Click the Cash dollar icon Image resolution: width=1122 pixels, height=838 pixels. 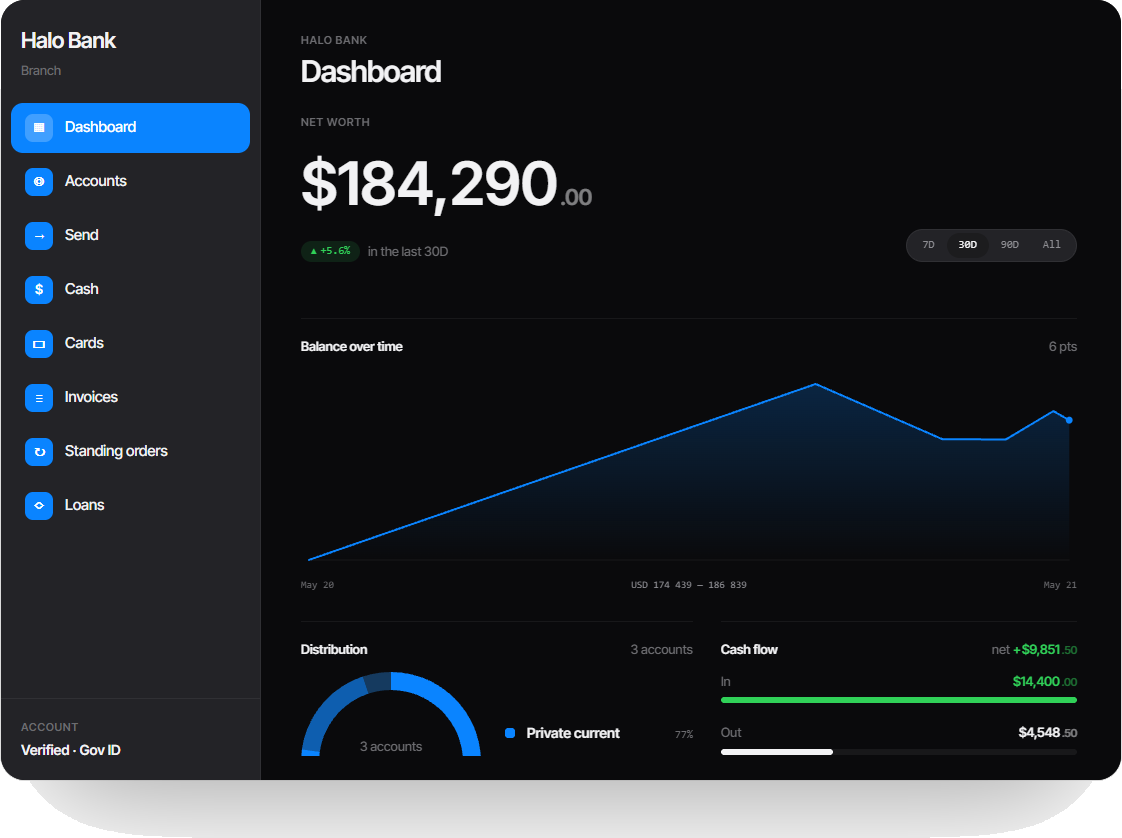[39, 290]
